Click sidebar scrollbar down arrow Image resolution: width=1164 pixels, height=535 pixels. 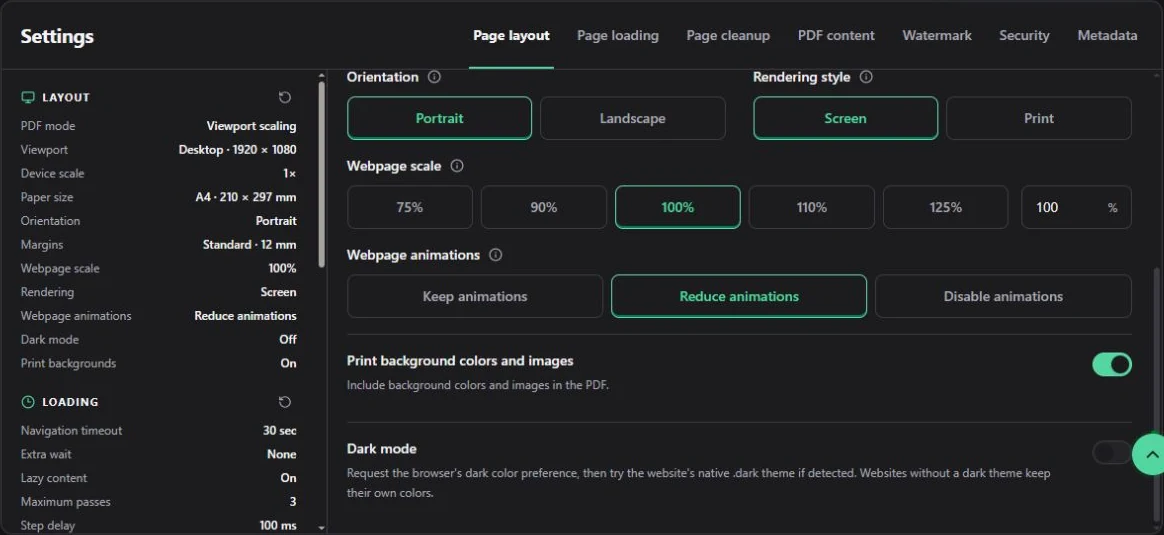[321, 528]
